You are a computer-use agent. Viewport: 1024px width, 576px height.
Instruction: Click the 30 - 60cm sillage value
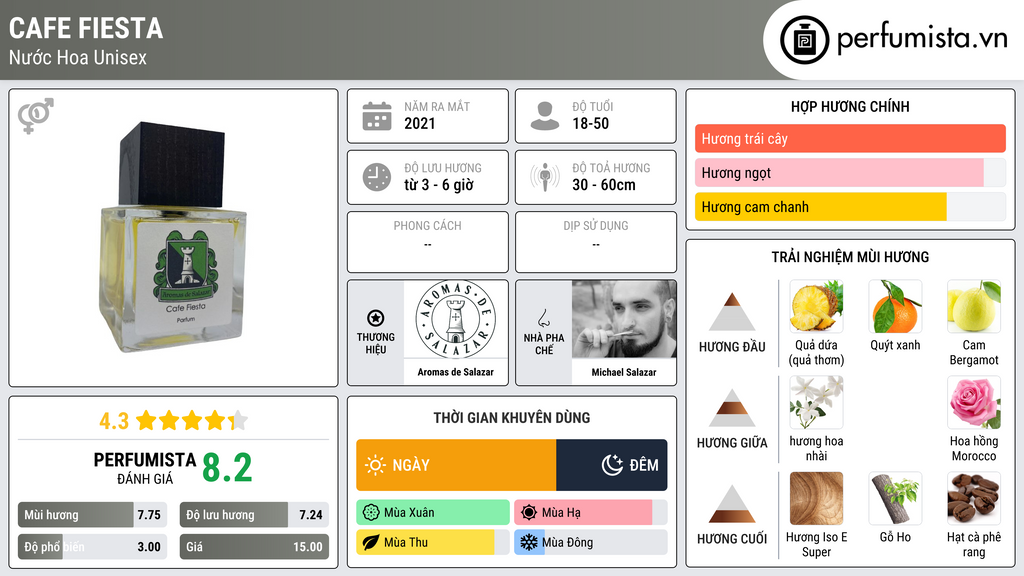[x=603, y=185]
